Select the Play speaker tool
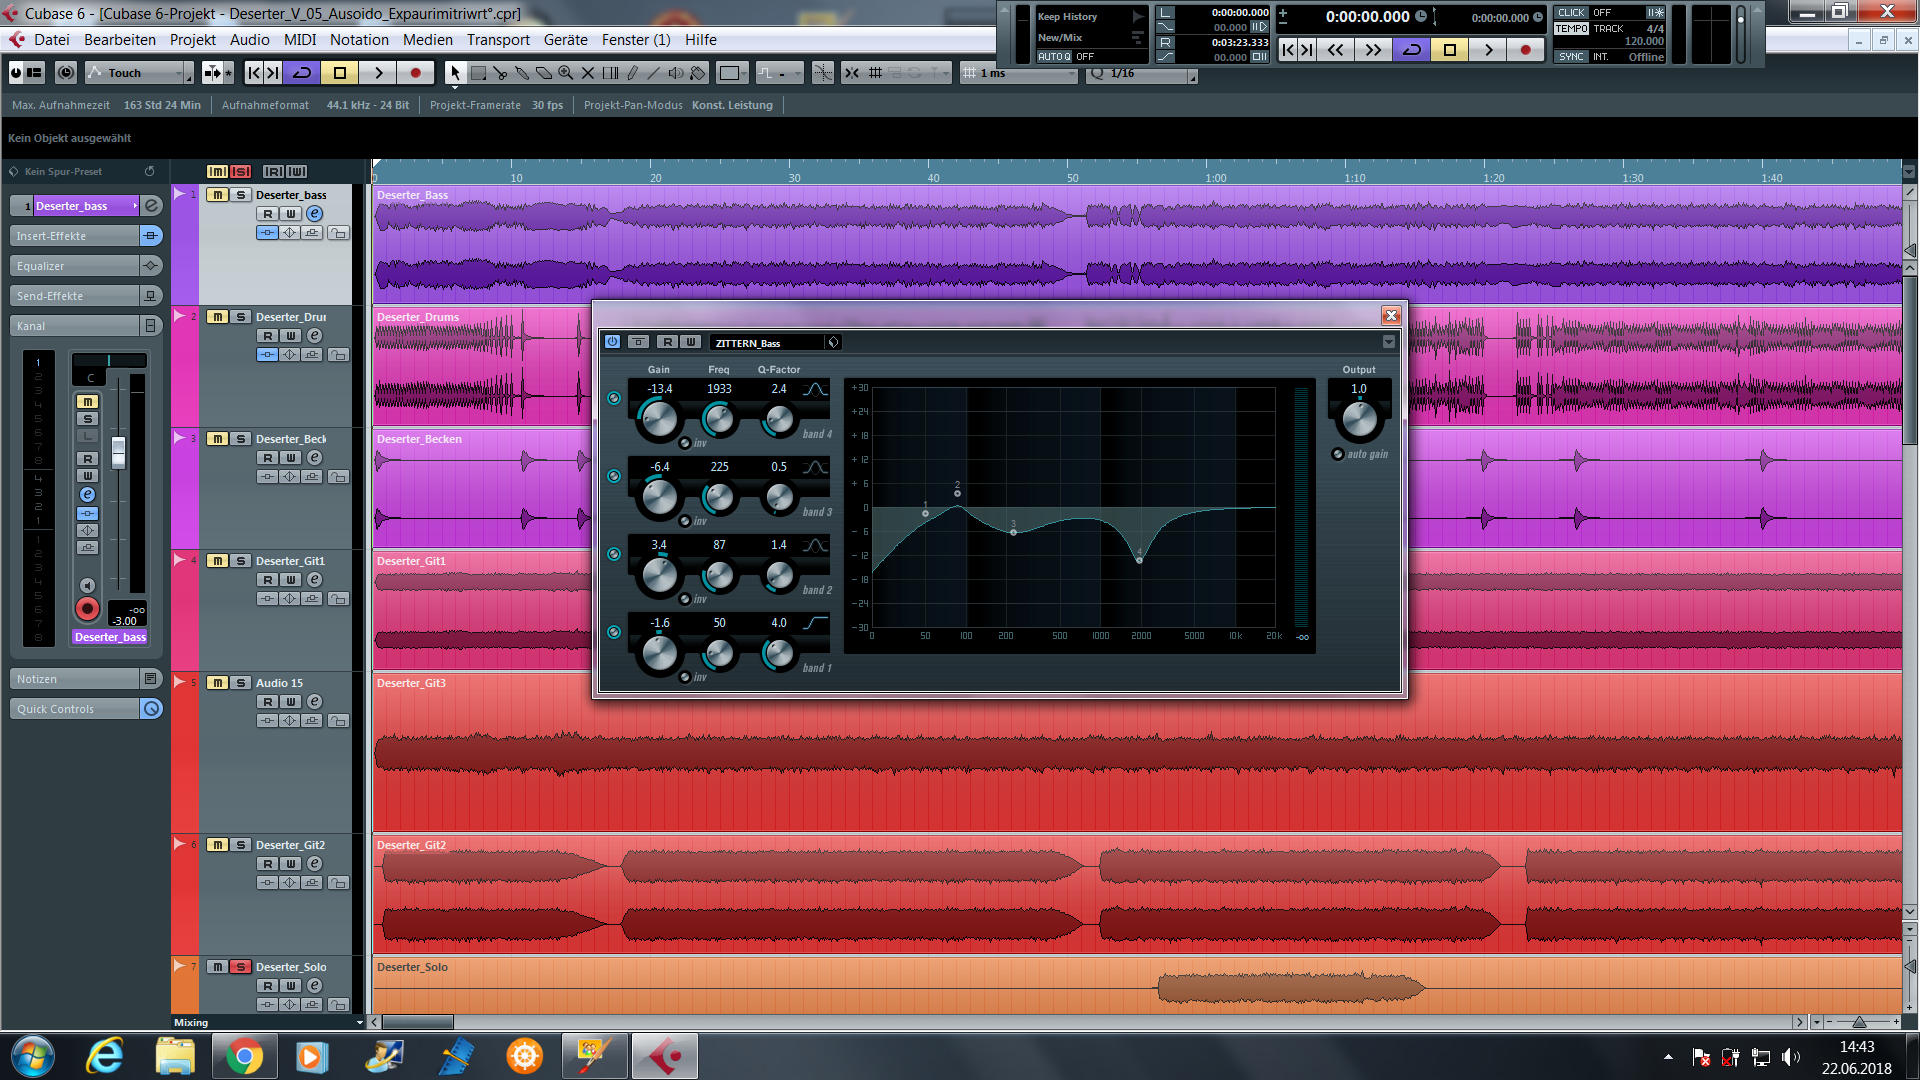This screenshot has width=1920, height=1080. (676, 73)
